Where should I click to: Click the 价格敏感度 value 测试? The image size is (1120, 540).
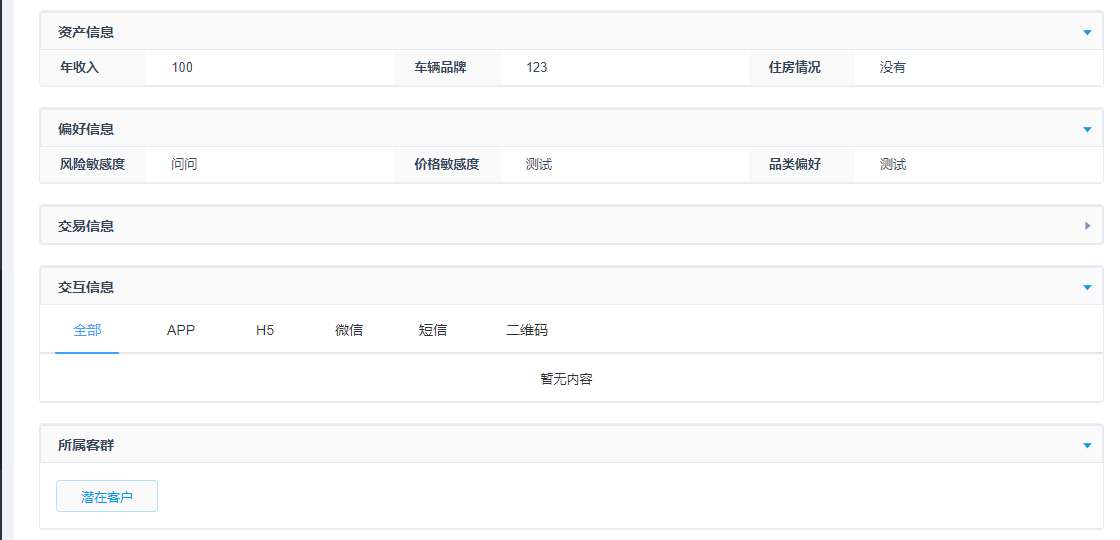coord(539,165)
